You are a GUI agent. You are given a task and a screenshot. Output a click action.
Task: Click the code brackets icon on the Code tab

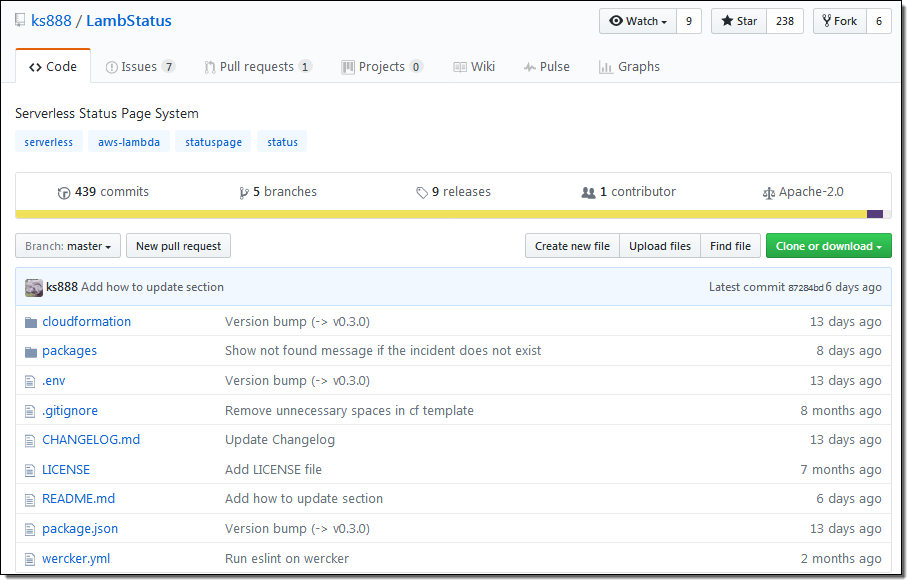point(35,67)
